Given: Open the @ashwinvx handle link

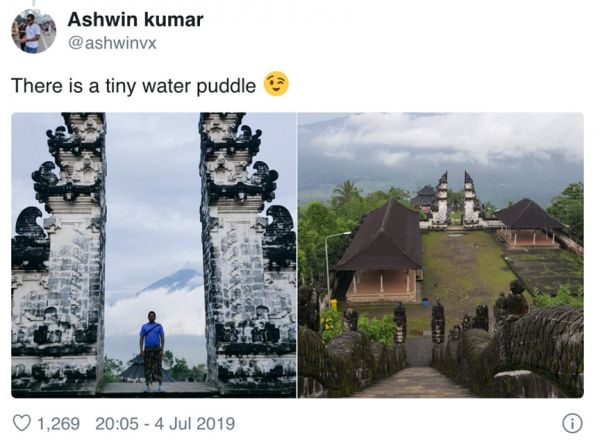Looking at the screenshot, I should coord(112,43).
